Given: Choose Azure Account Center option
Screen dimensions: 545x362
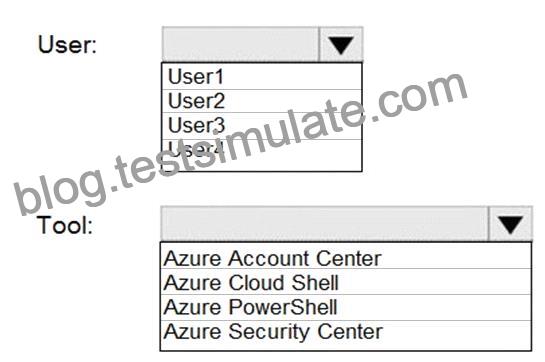Looking at the screenshot, I should coord(345,258).
